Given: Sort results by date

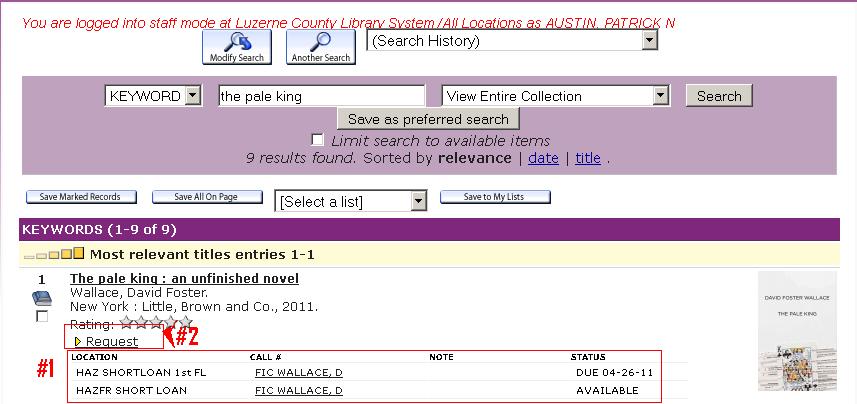Looking at the screenshot, I should click(543, 158).
